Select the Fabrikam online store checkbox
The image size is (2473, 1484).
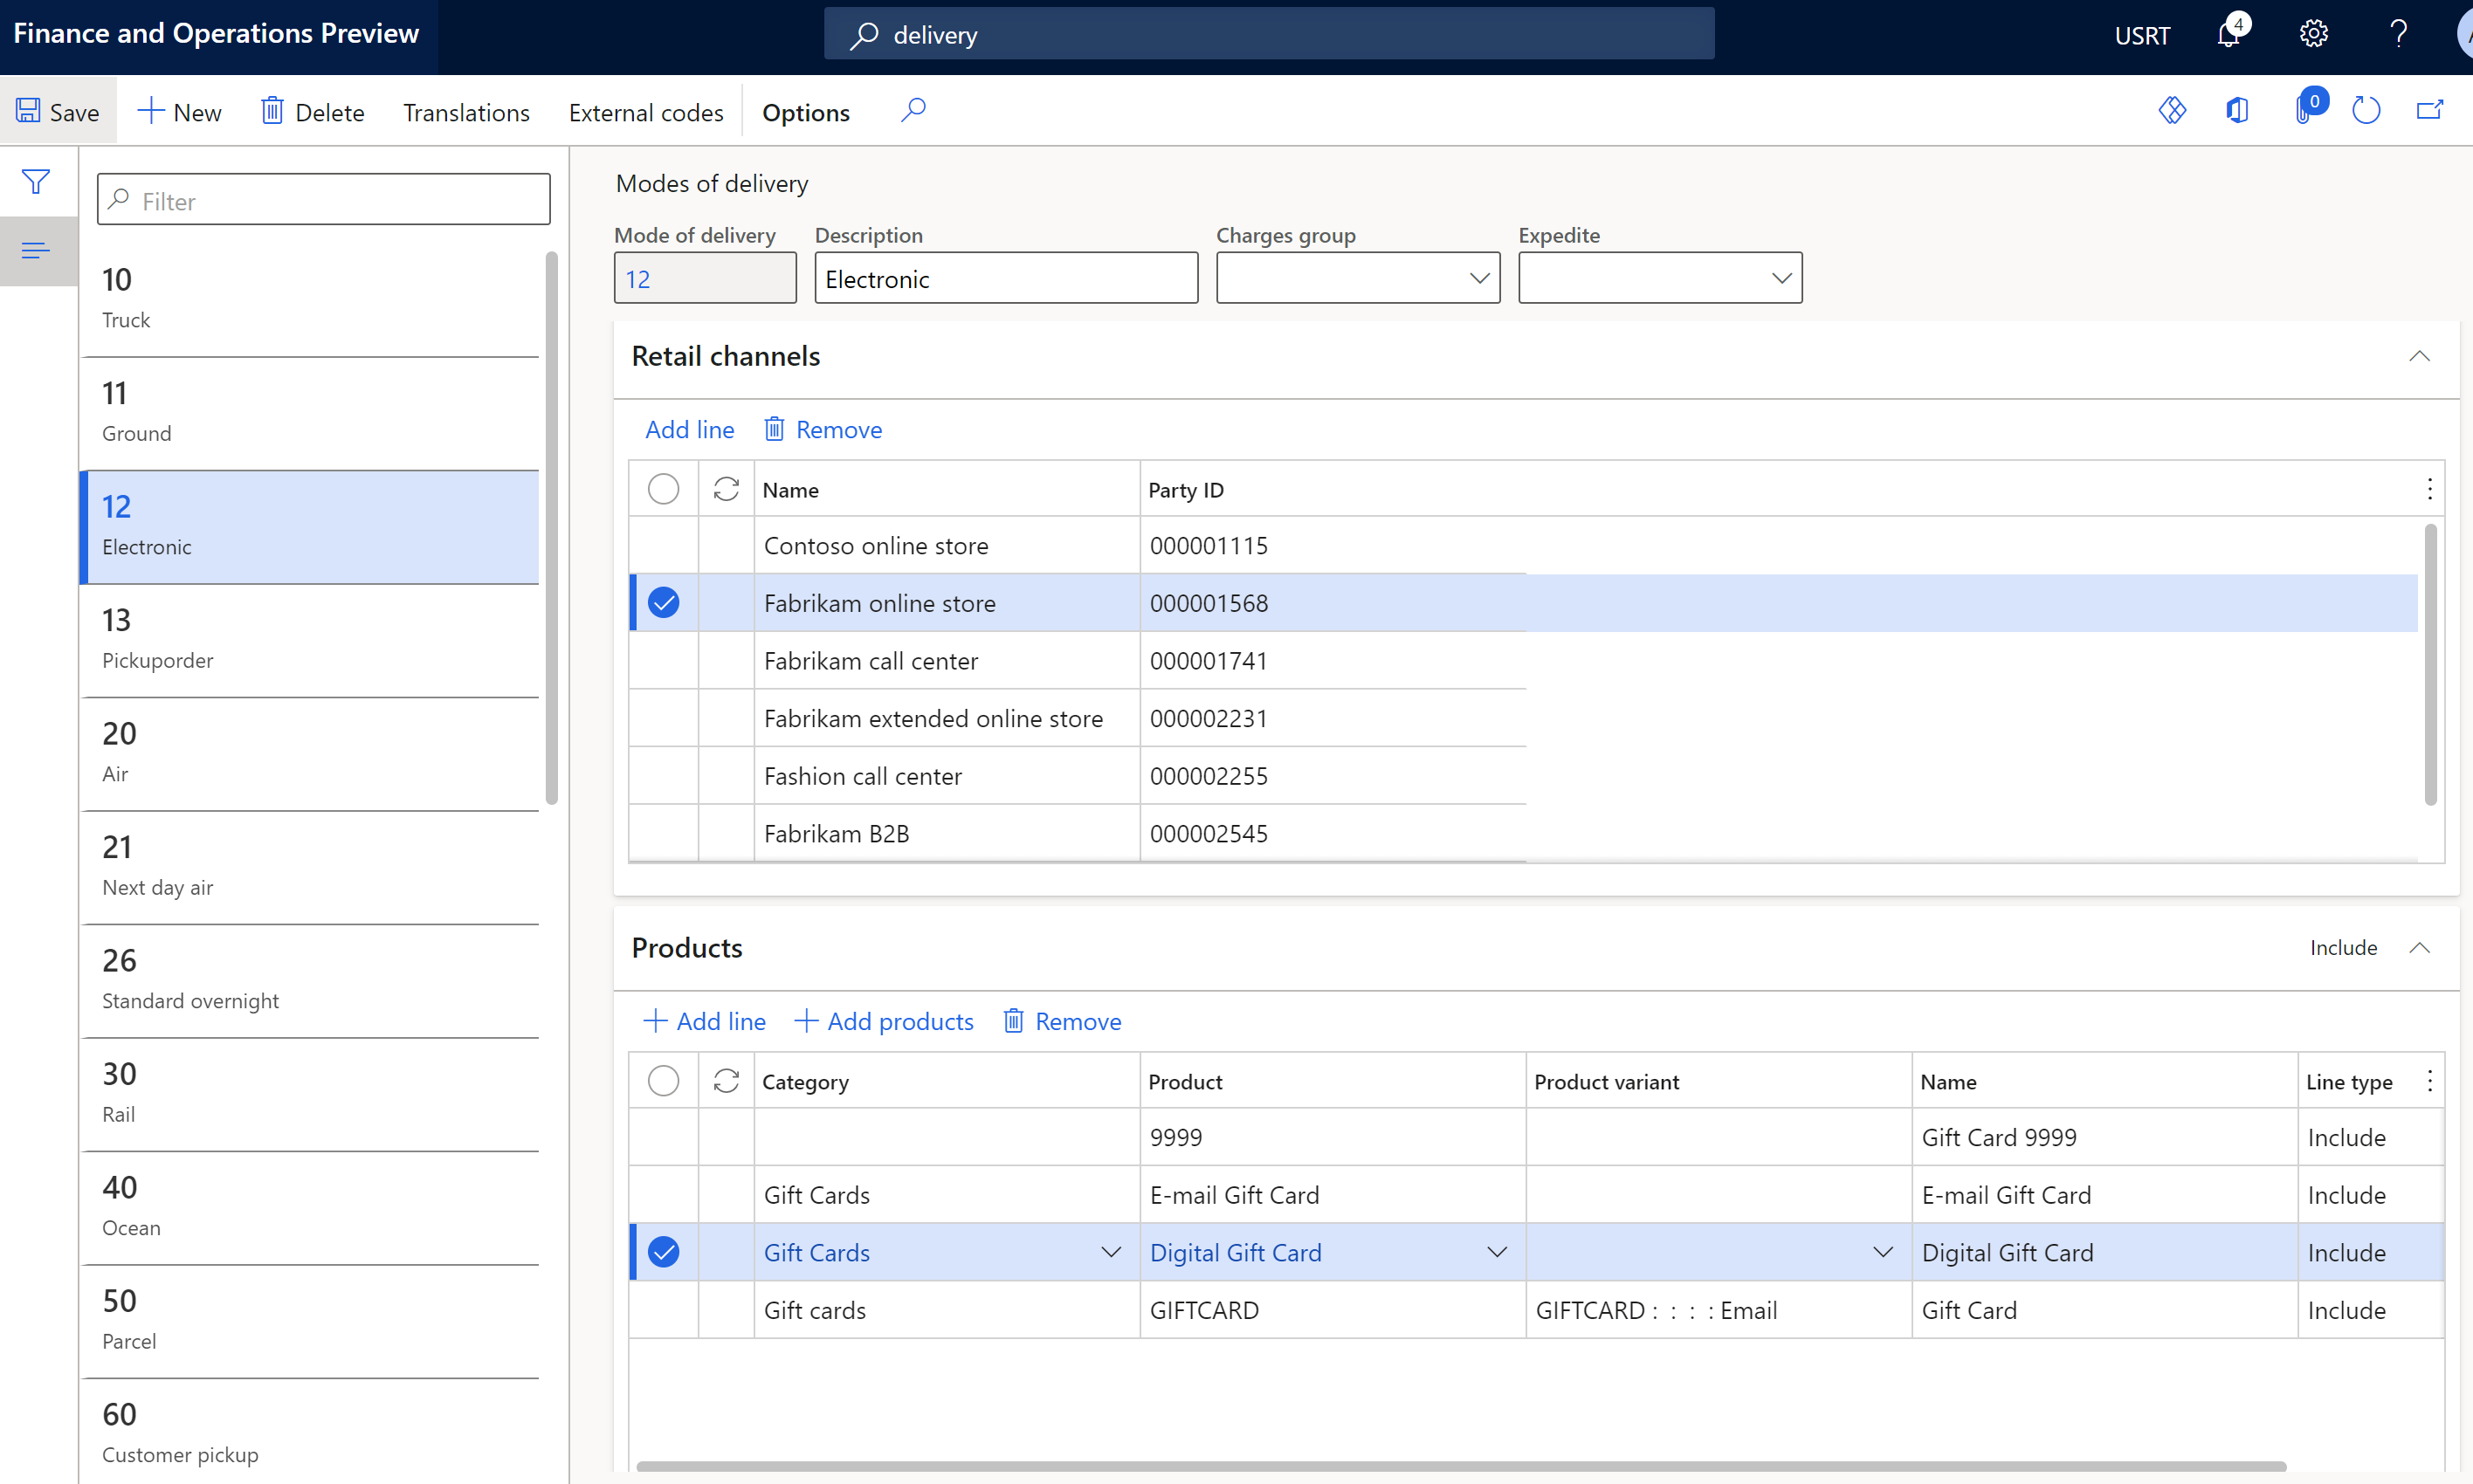666,602
